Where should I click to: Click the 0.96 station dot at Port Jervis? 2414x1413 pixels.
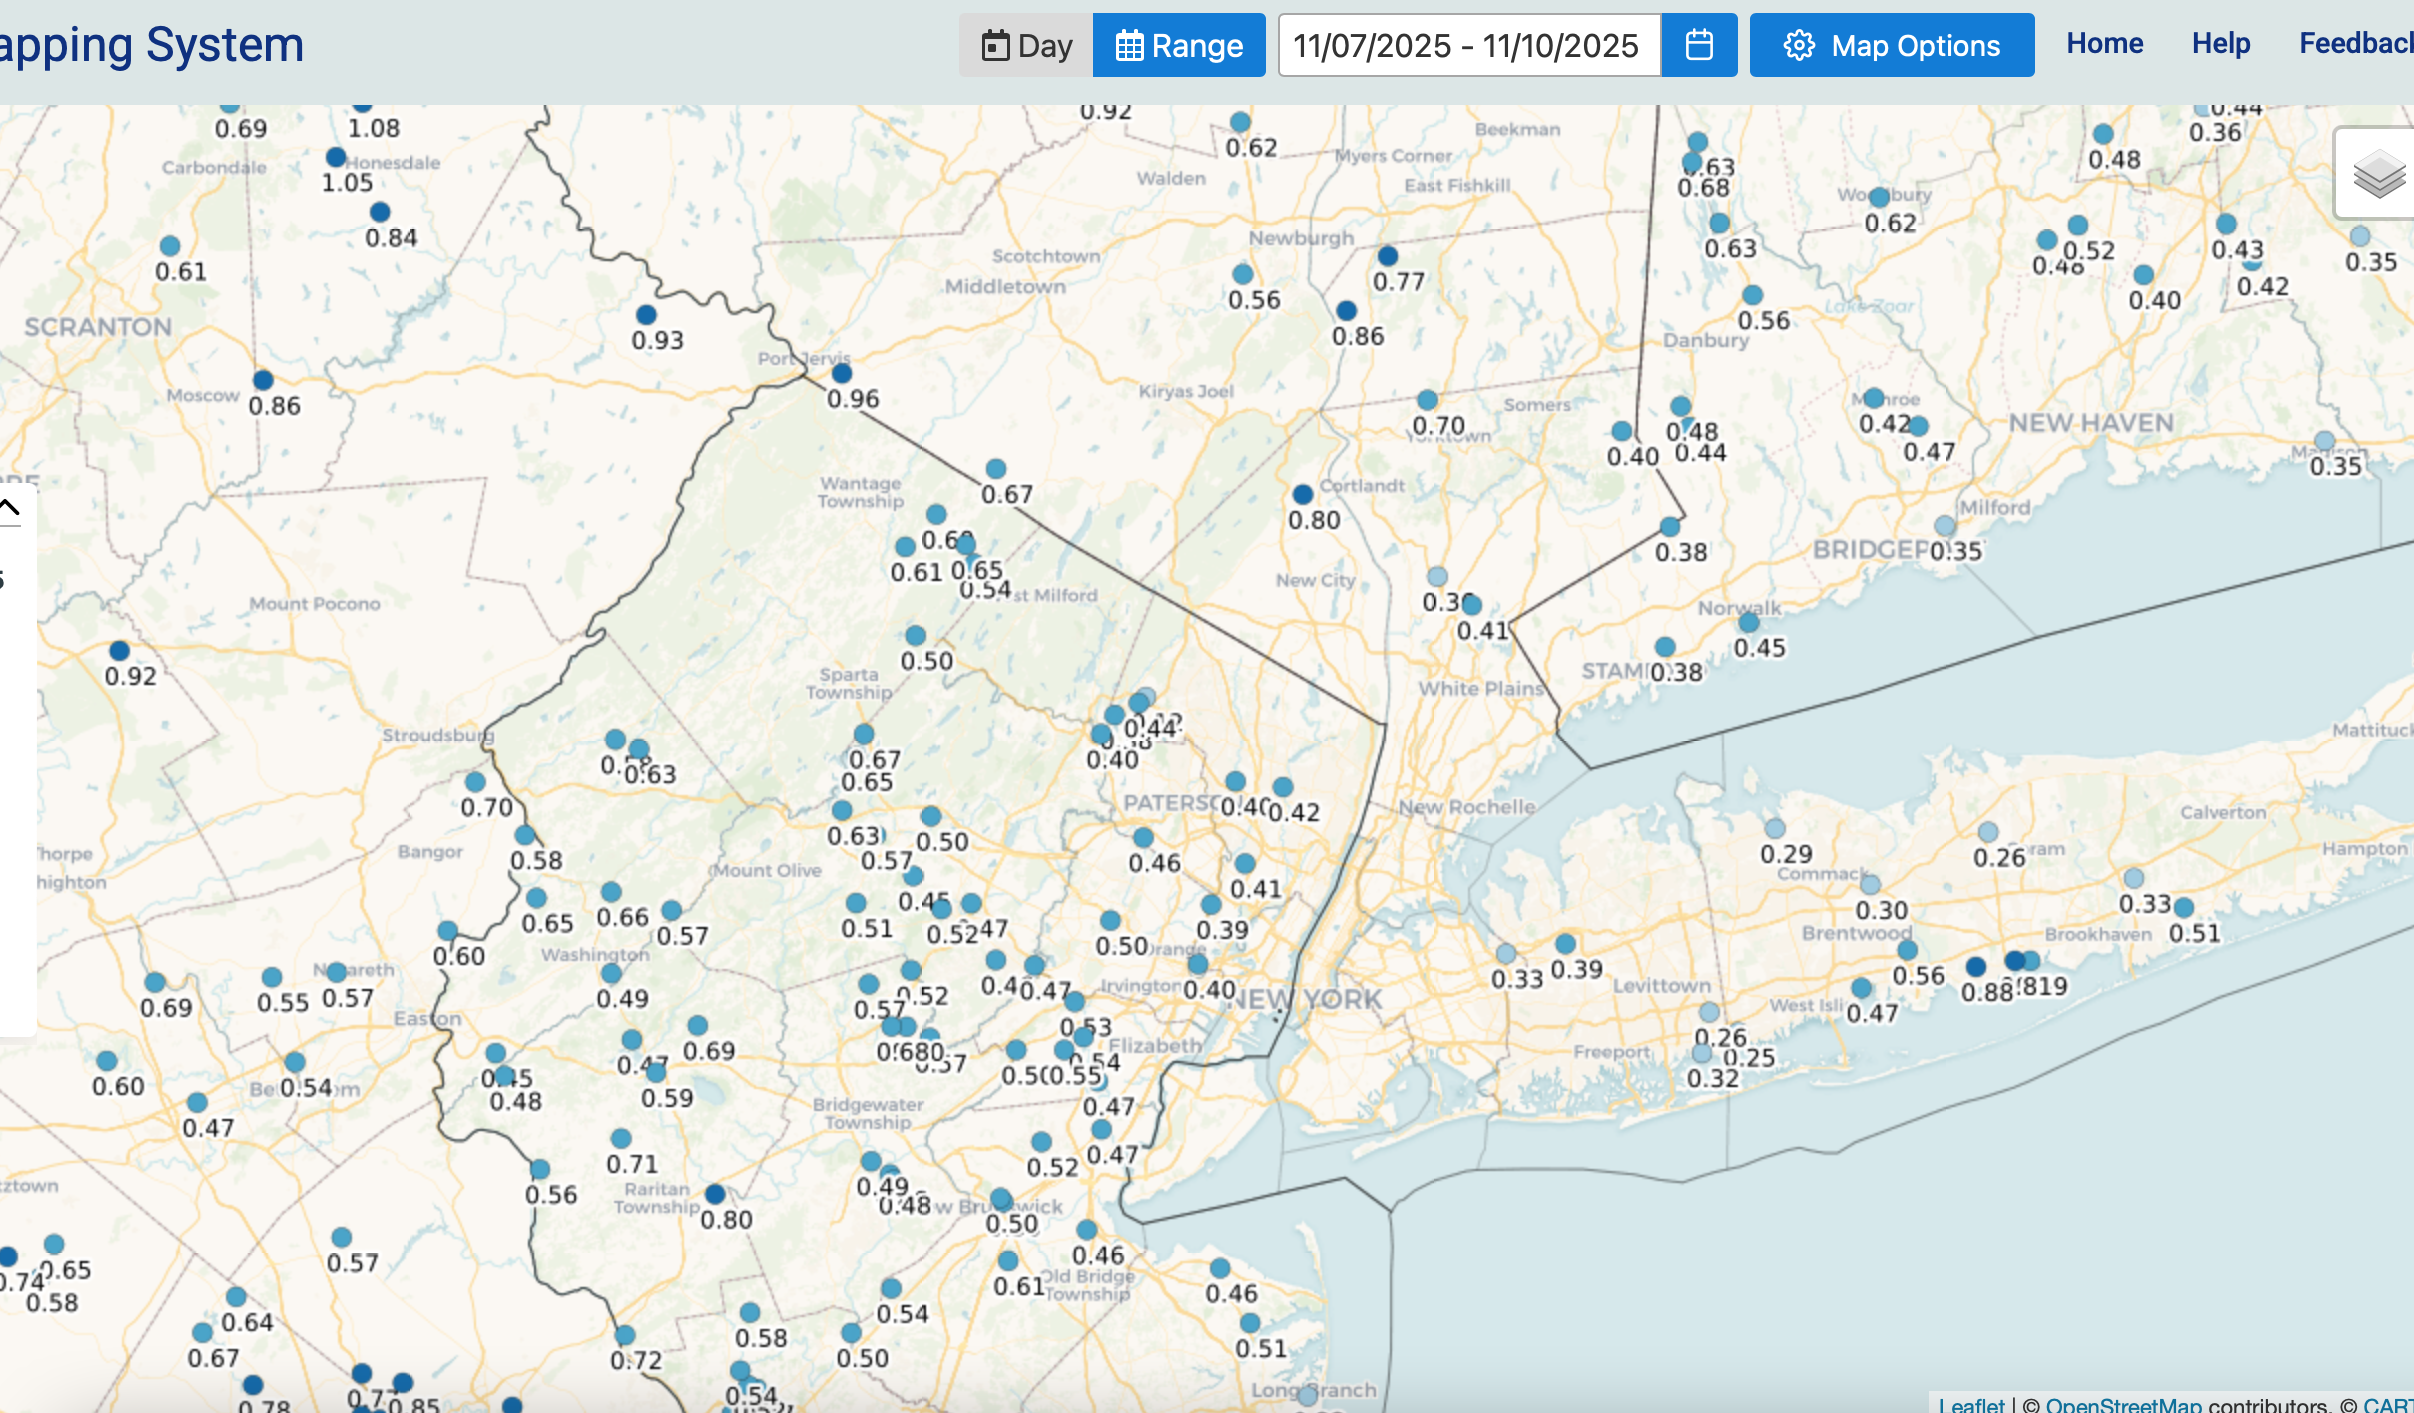point(842,373)
